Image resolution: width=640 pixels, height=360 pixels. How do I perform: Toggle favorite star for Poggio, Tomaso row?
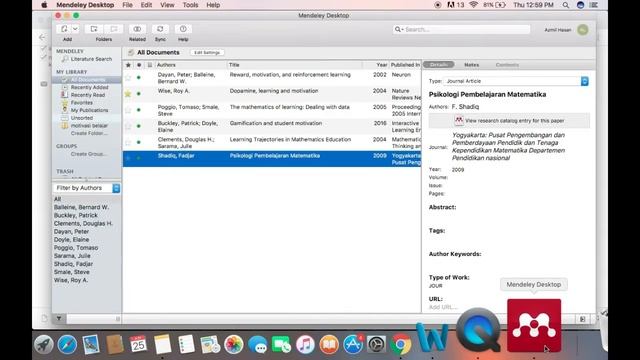pyautogui.click(x=128, y=110)
